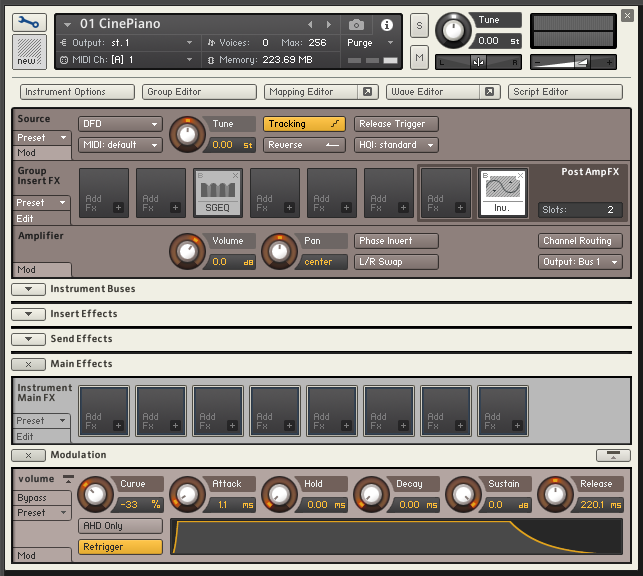Expand the Send Effects section
The height and width of the screenshot is (576, 643).
tap(28, 339)
